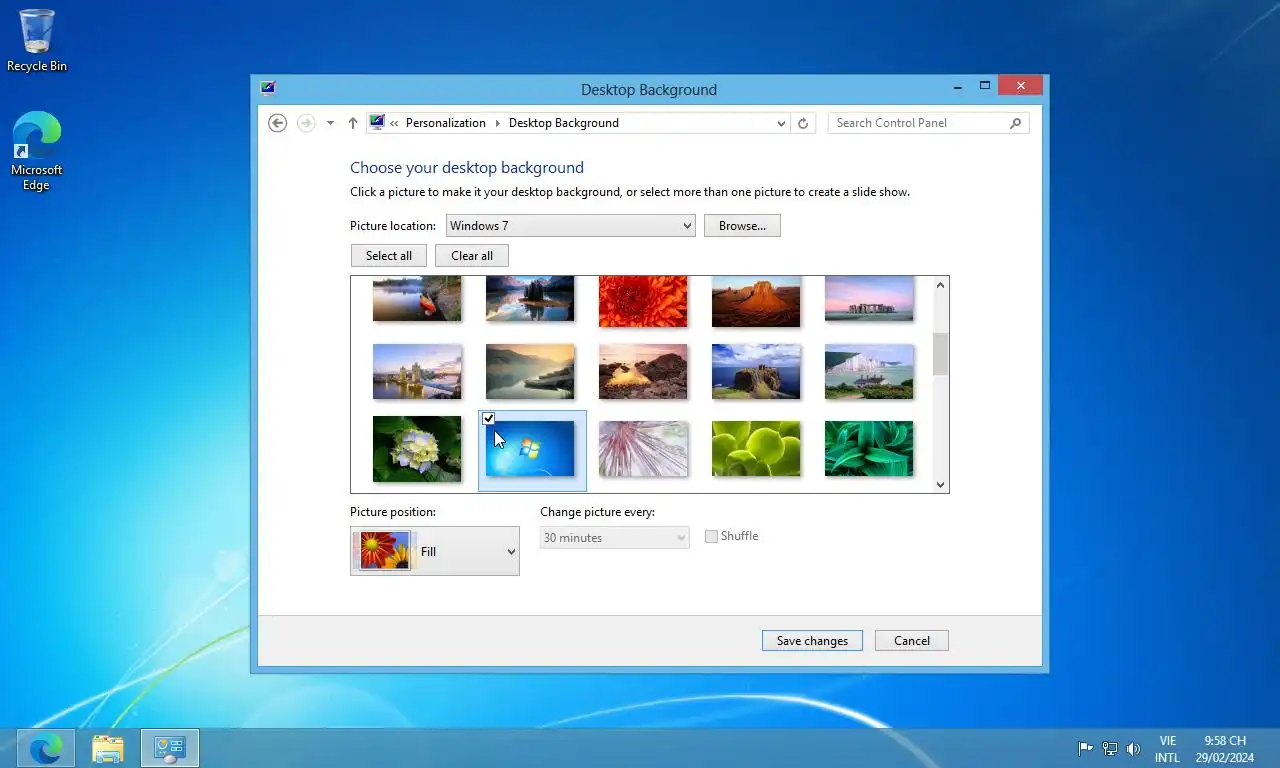Open the Picture location dropdown
Image resolution: width=1280 pixels, height=768 pixels.
(x=570, y=226)
